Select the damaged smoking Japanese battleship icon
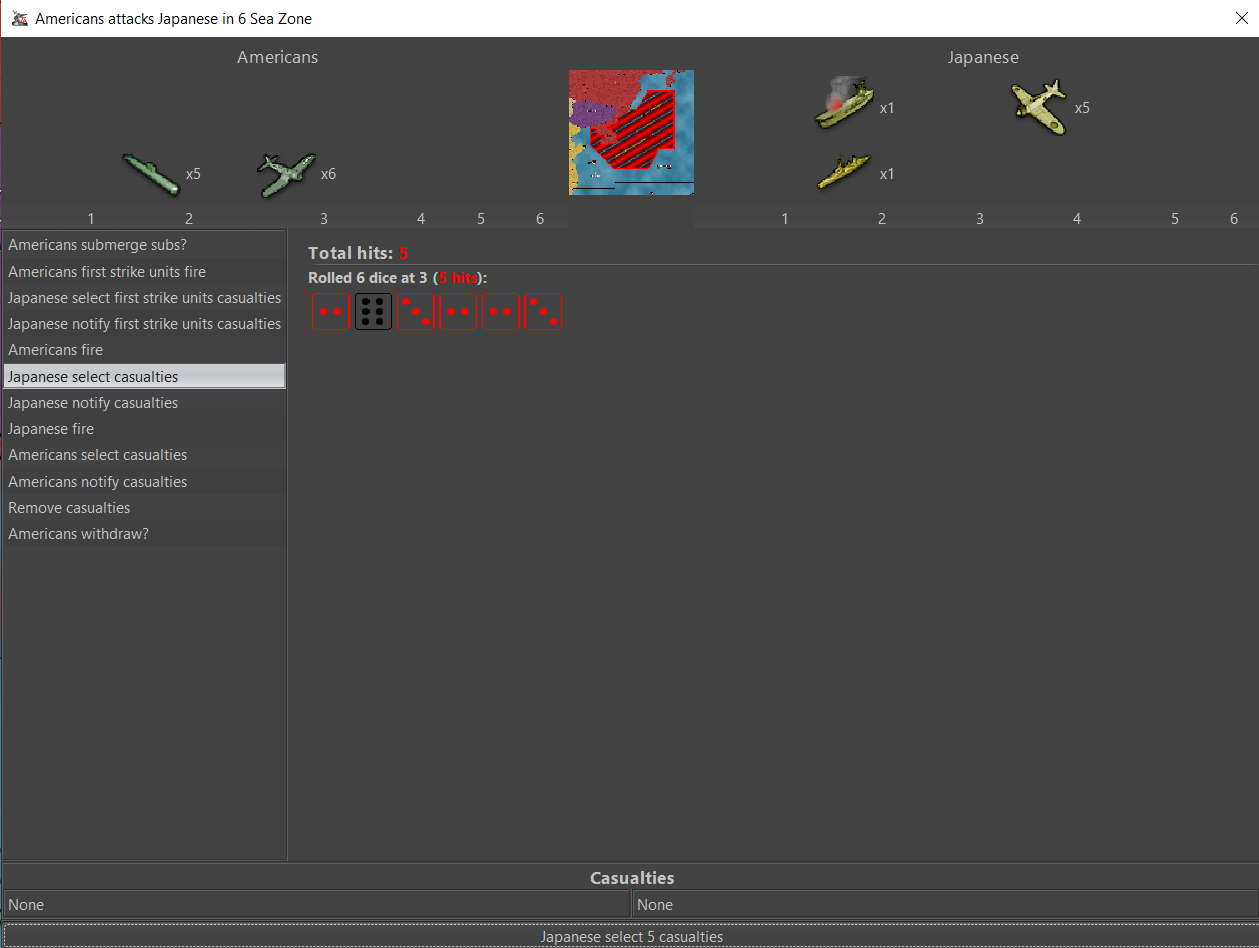This screenshot has width=1259, height=948. tap(843, 106)
